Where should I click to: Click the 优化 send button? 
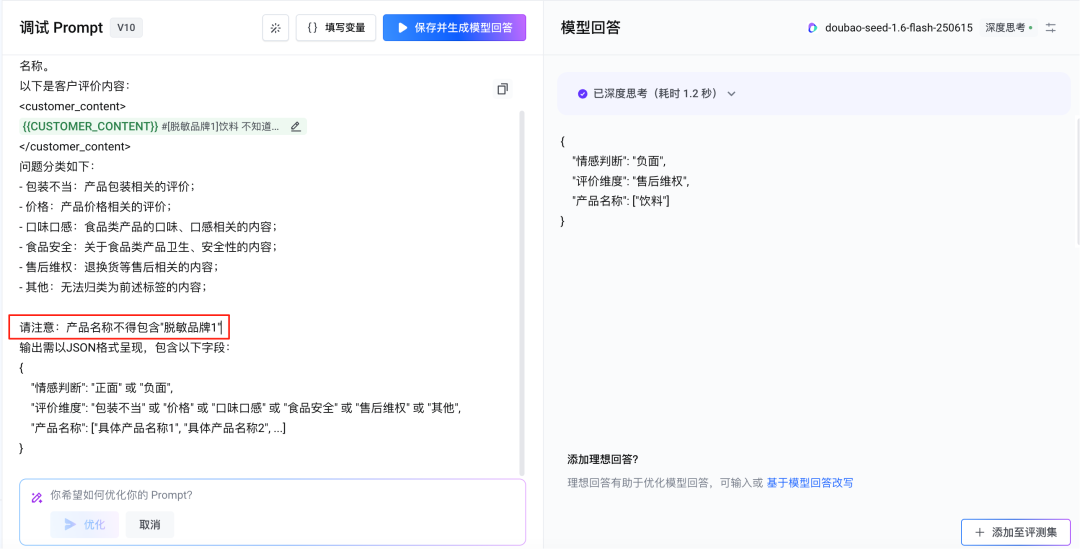pyautogui.click(x=85, y=524)
